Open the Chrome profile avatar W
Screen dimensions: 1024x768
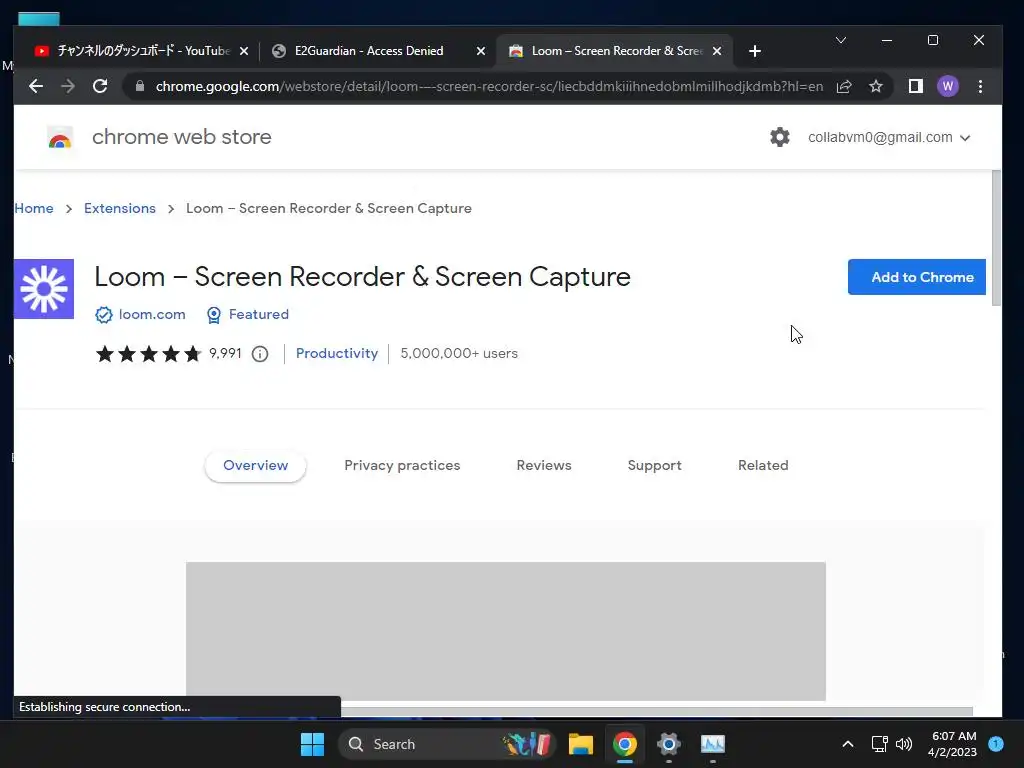(948, 86)
